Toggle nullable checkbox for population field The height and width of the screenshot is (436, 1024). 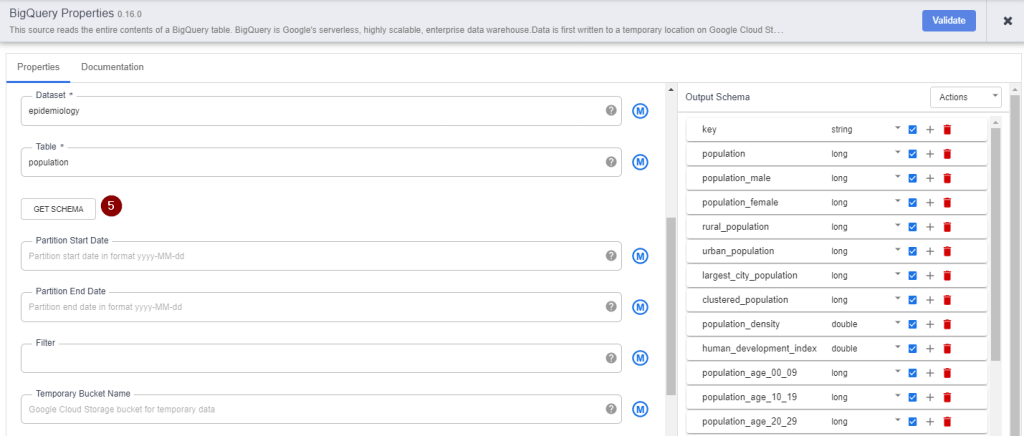[912, 154]
